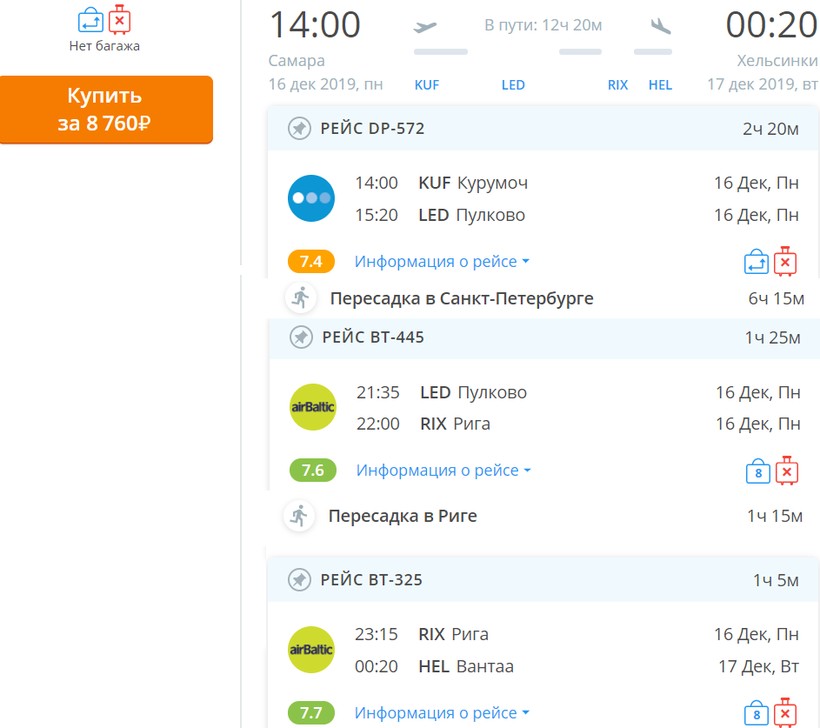Image resolution: width=820 pixels, height=728 pixels.
Task: Click the KUF airport code in route timeline
Action: click(427, 85)
